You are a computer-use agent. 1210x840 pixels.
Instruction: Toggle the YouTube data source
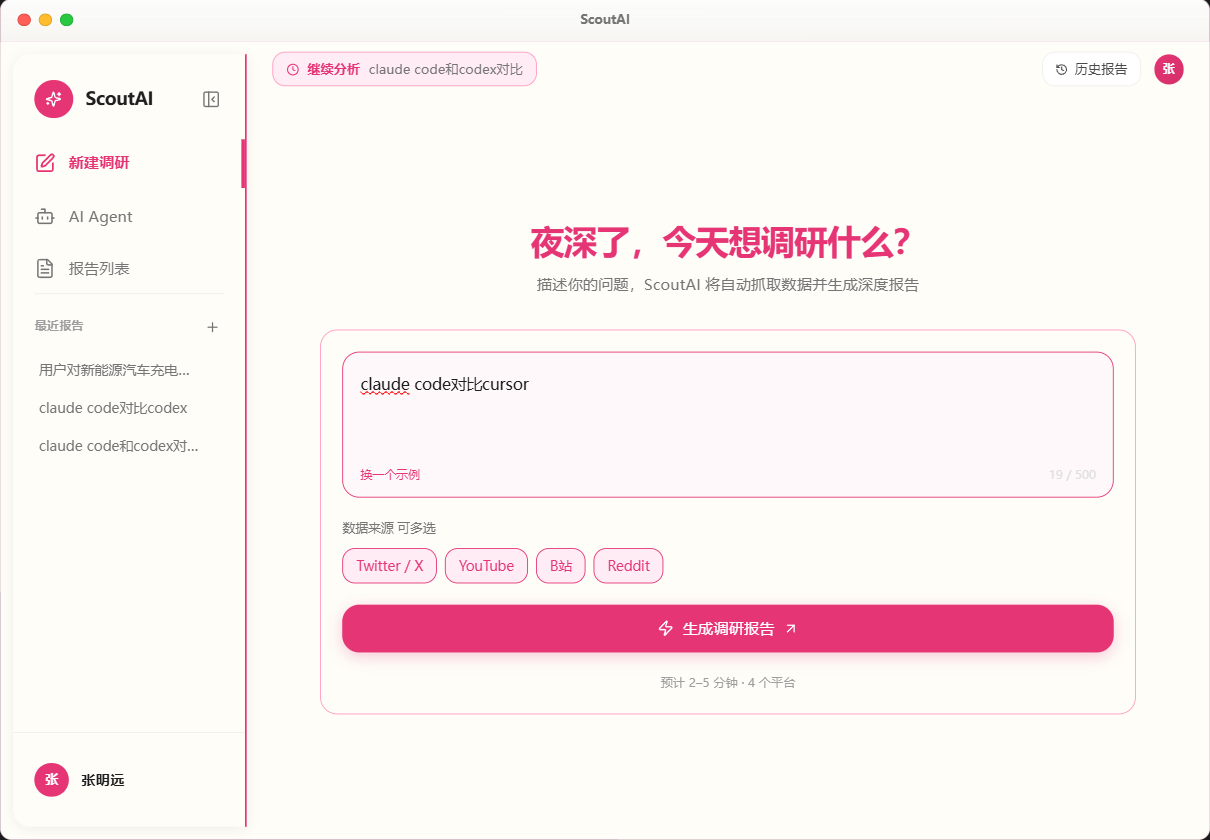point(486,566)
